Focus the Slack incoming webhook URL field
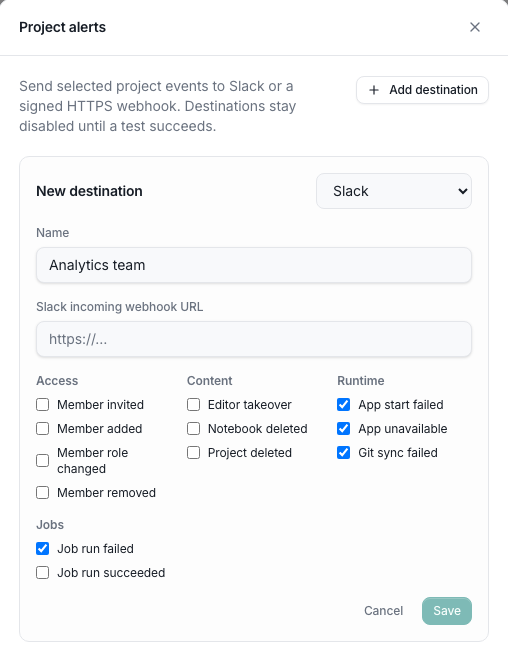Image resolution: width=508 pixels, height=646 pixels. coord(254,339)
